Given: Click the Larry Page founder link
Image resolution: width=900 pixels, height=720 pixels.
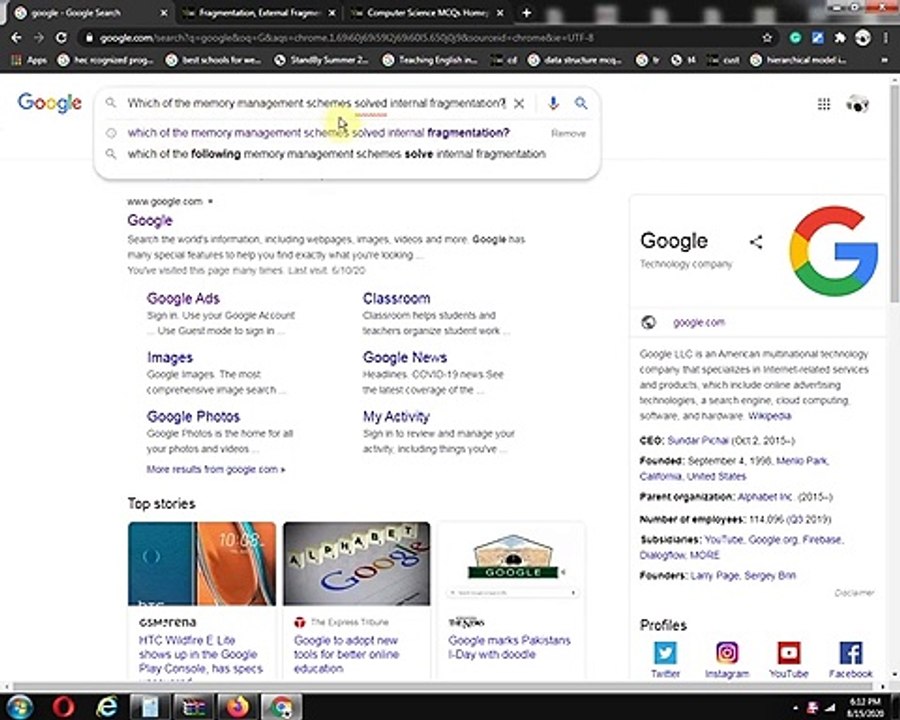Looking at the screenshot, I should pyautogui.click(x=715, y=575).
